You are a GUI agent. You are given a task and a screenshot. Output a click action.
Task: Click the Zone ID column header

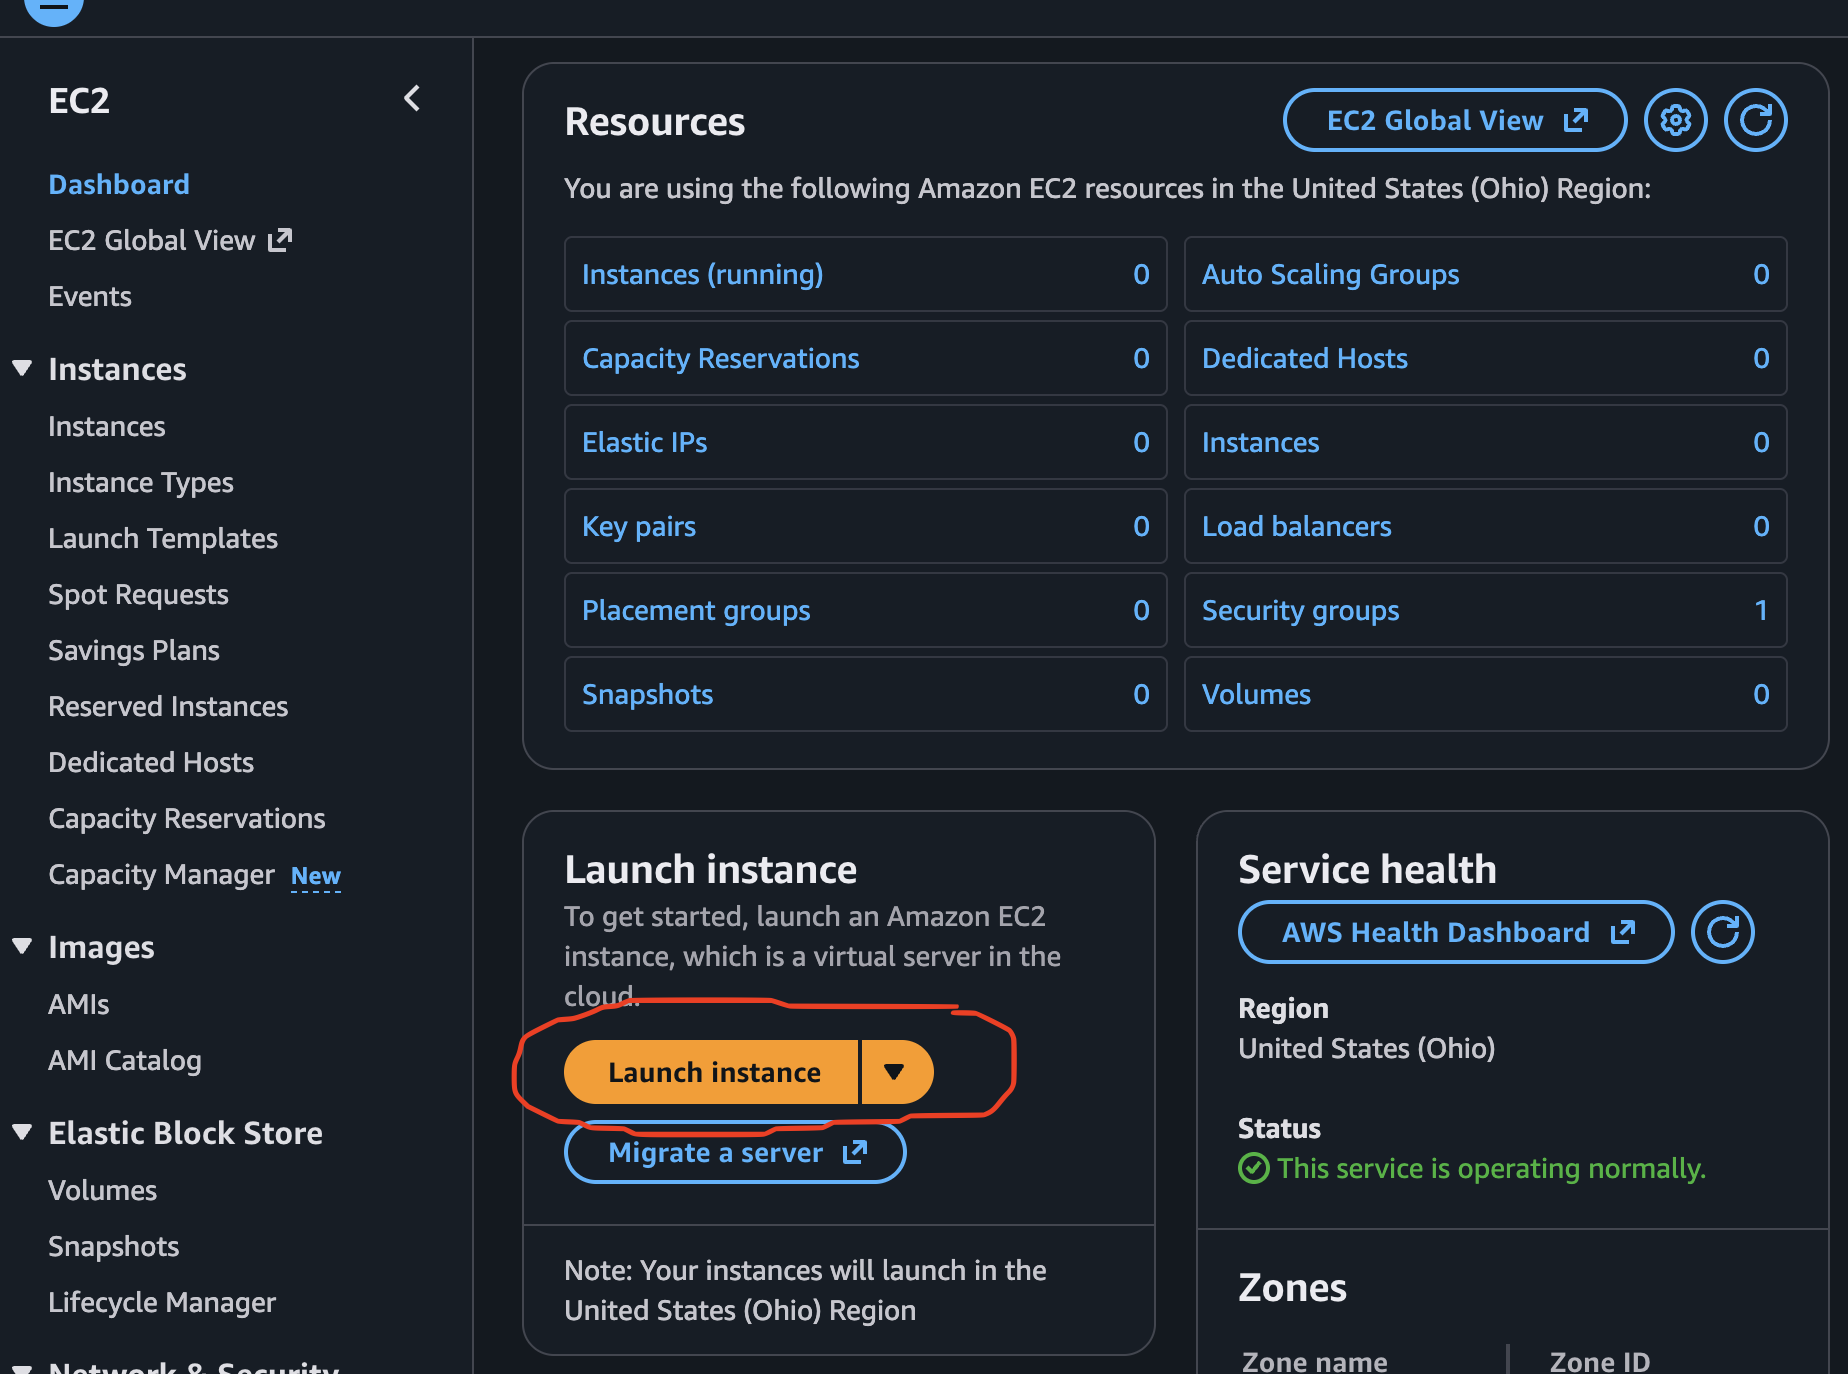1599,1361
